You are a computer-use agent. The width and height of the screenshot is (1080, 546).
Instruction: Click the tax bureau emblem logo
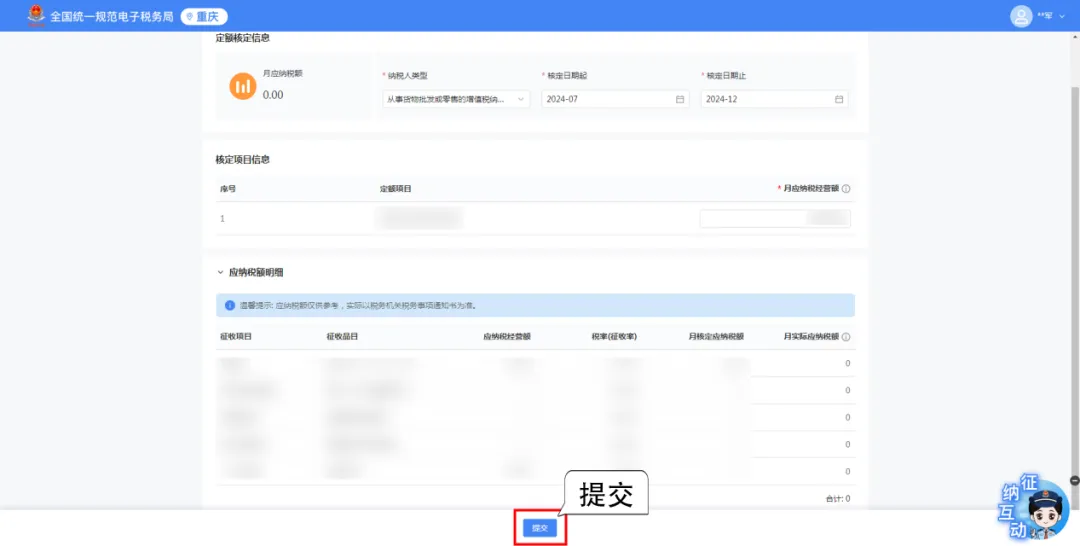click(x=35, y=16)
